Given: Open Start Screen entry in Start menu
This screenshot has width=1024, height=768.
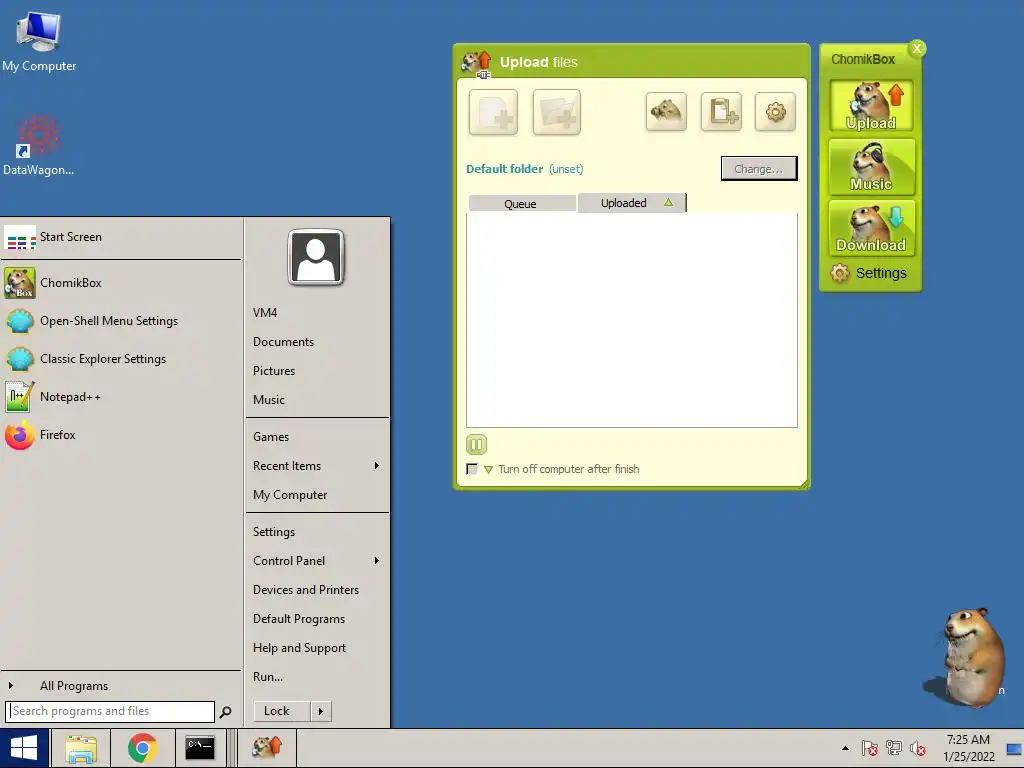Looking at the screenshot, I should point(121,237).
